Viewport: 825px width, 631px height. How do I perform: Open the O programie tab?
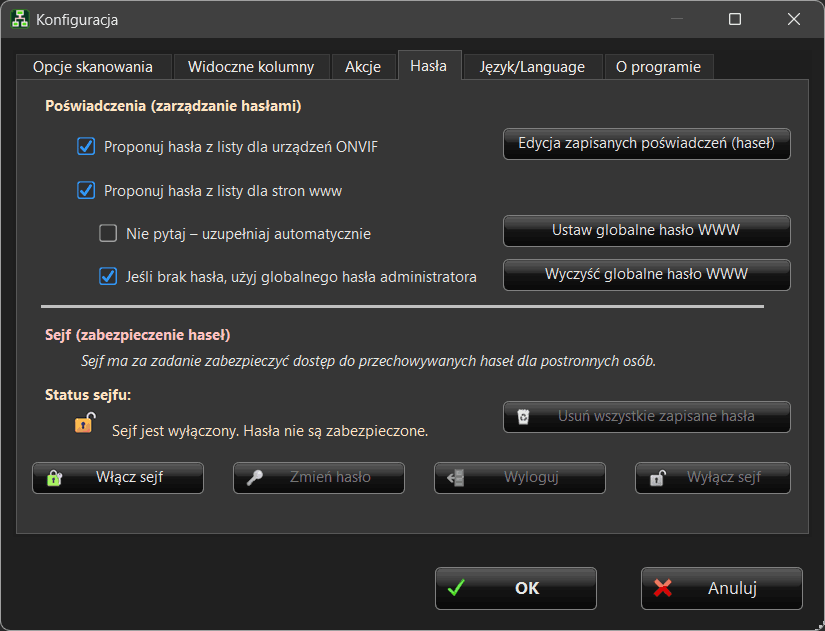(658, 67)
